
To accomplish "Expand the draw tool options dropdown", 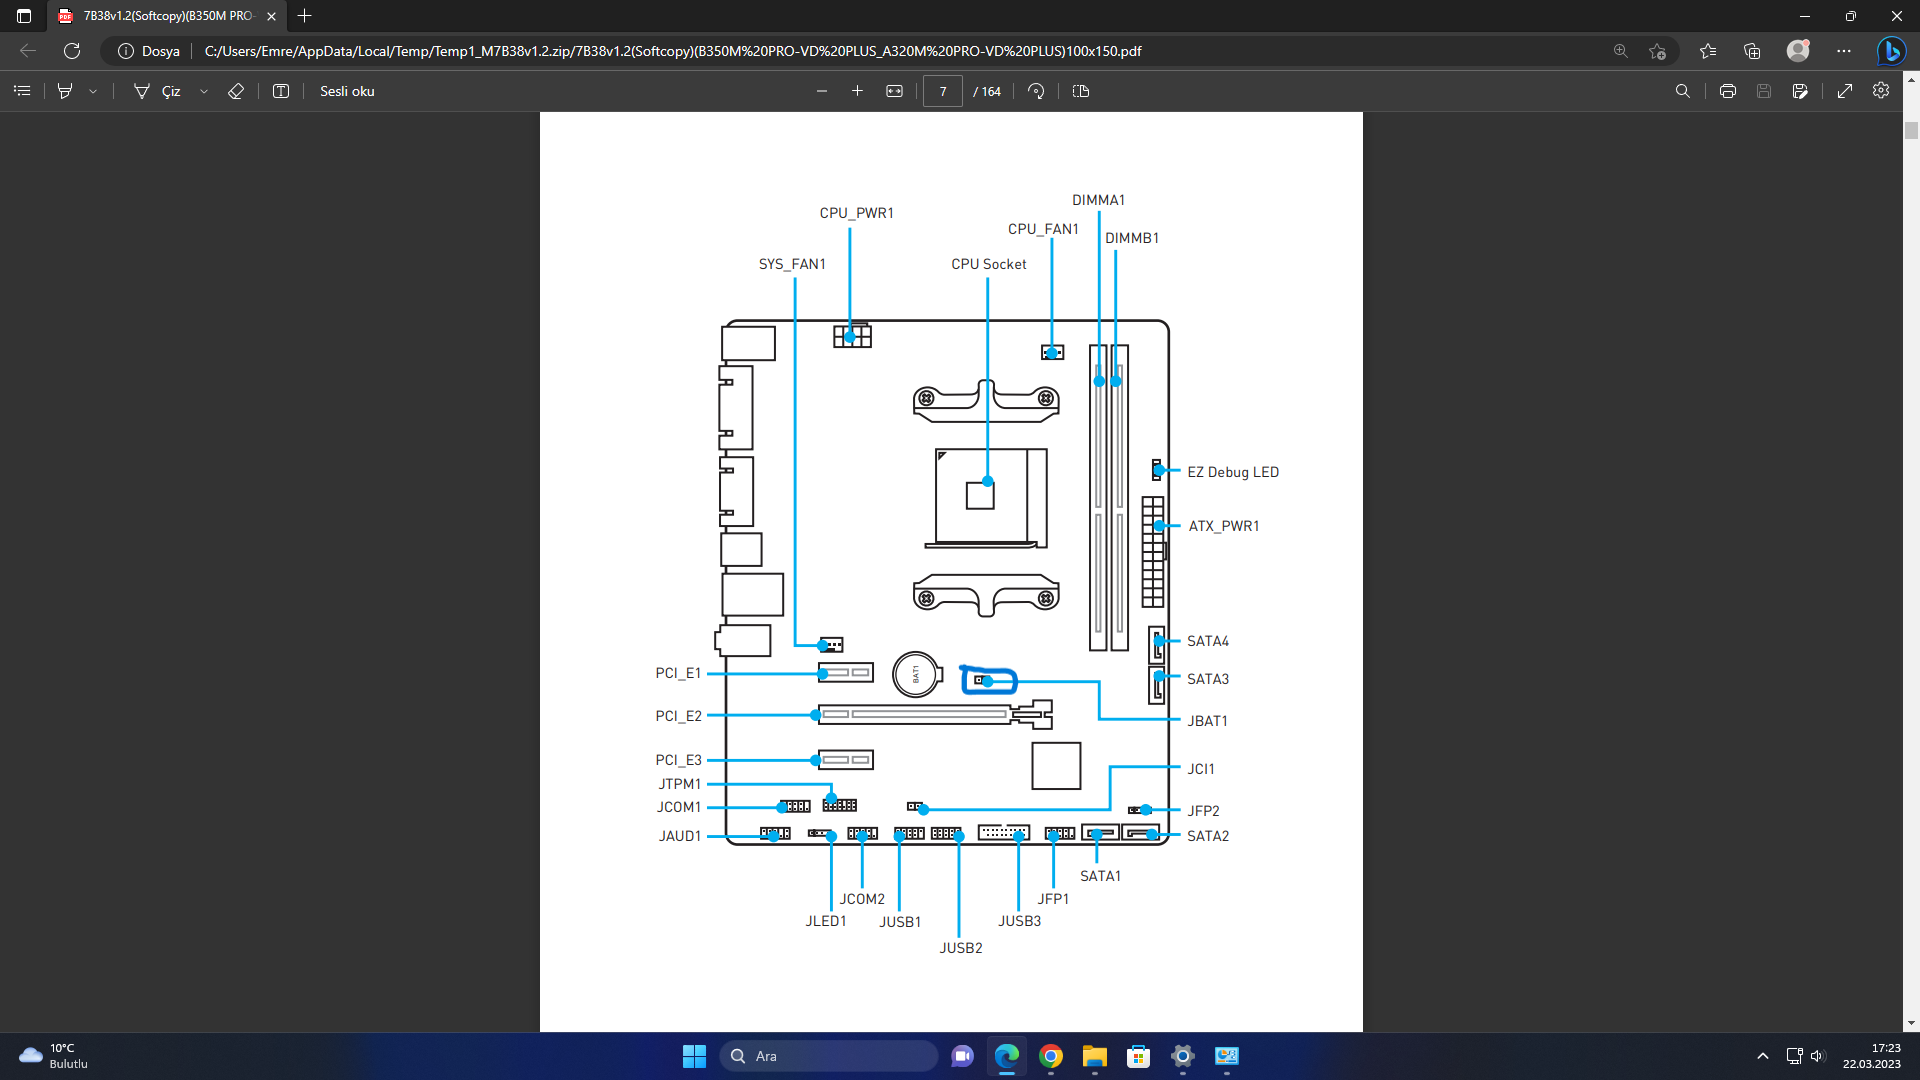I will point(204,91).
